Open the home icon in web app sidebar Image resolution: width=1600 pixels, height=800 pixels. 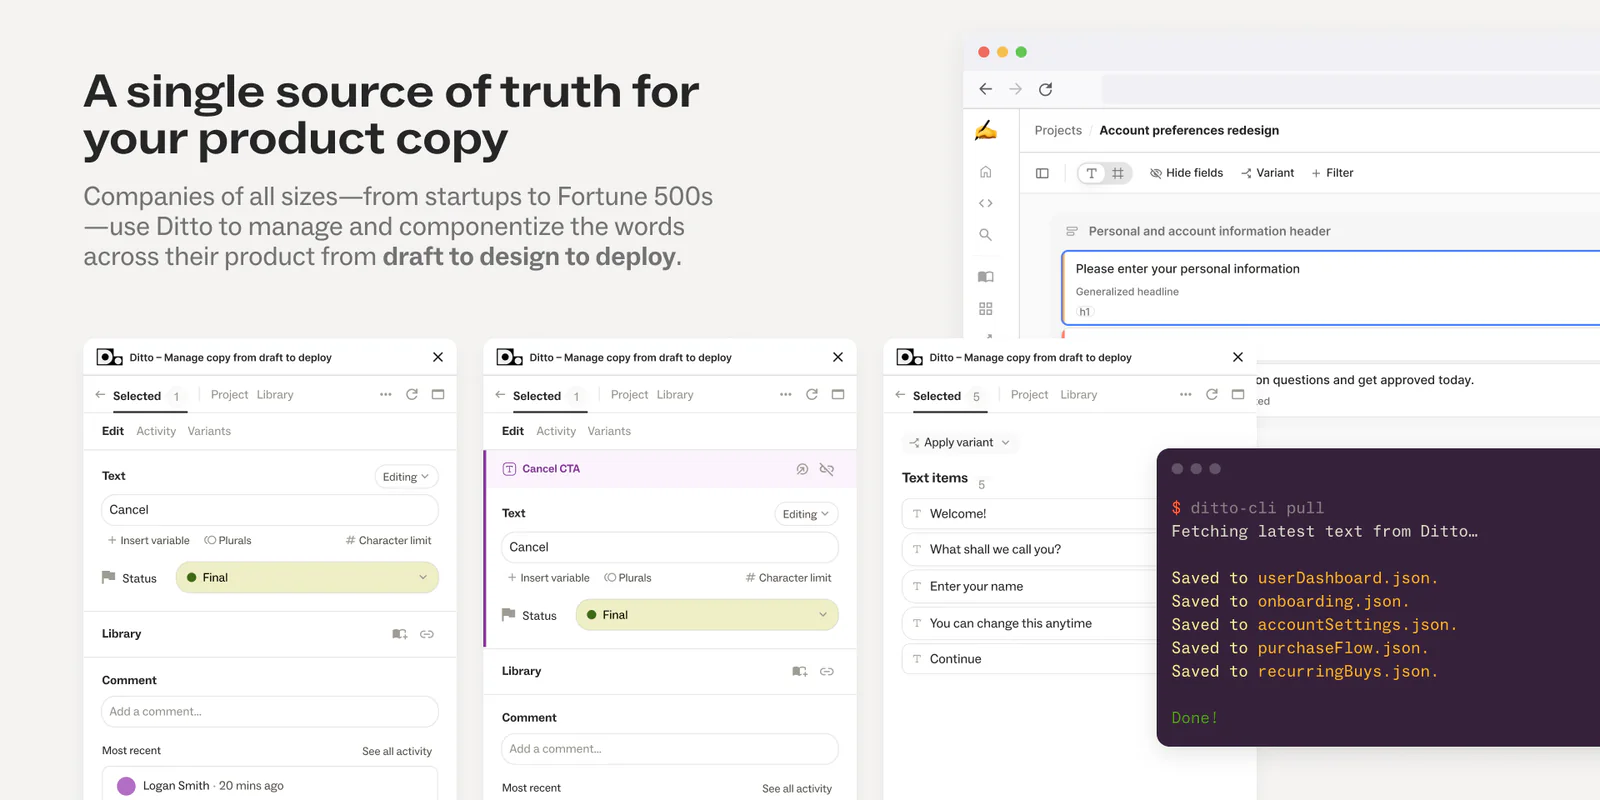[986, 172]
